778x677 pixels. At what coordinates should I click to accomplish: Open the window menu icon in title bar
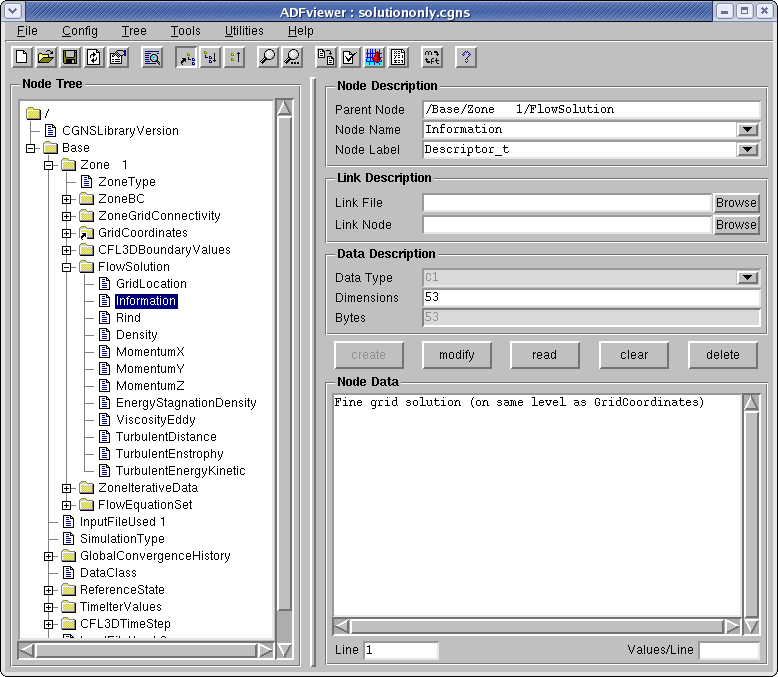(x=12, y=11)
